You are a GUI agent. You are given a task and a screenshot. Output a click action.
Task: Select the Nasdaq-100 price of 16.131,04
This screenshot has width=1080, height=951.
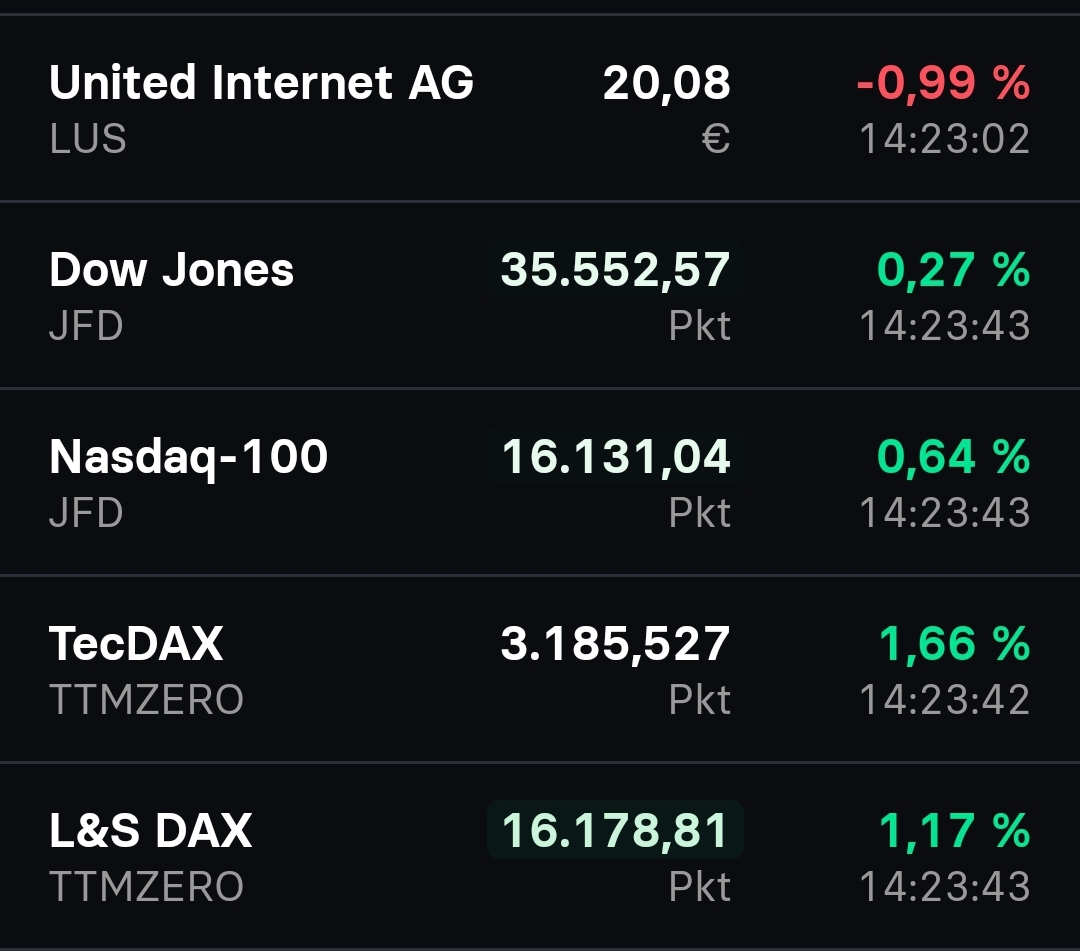(x=613, y=457)
